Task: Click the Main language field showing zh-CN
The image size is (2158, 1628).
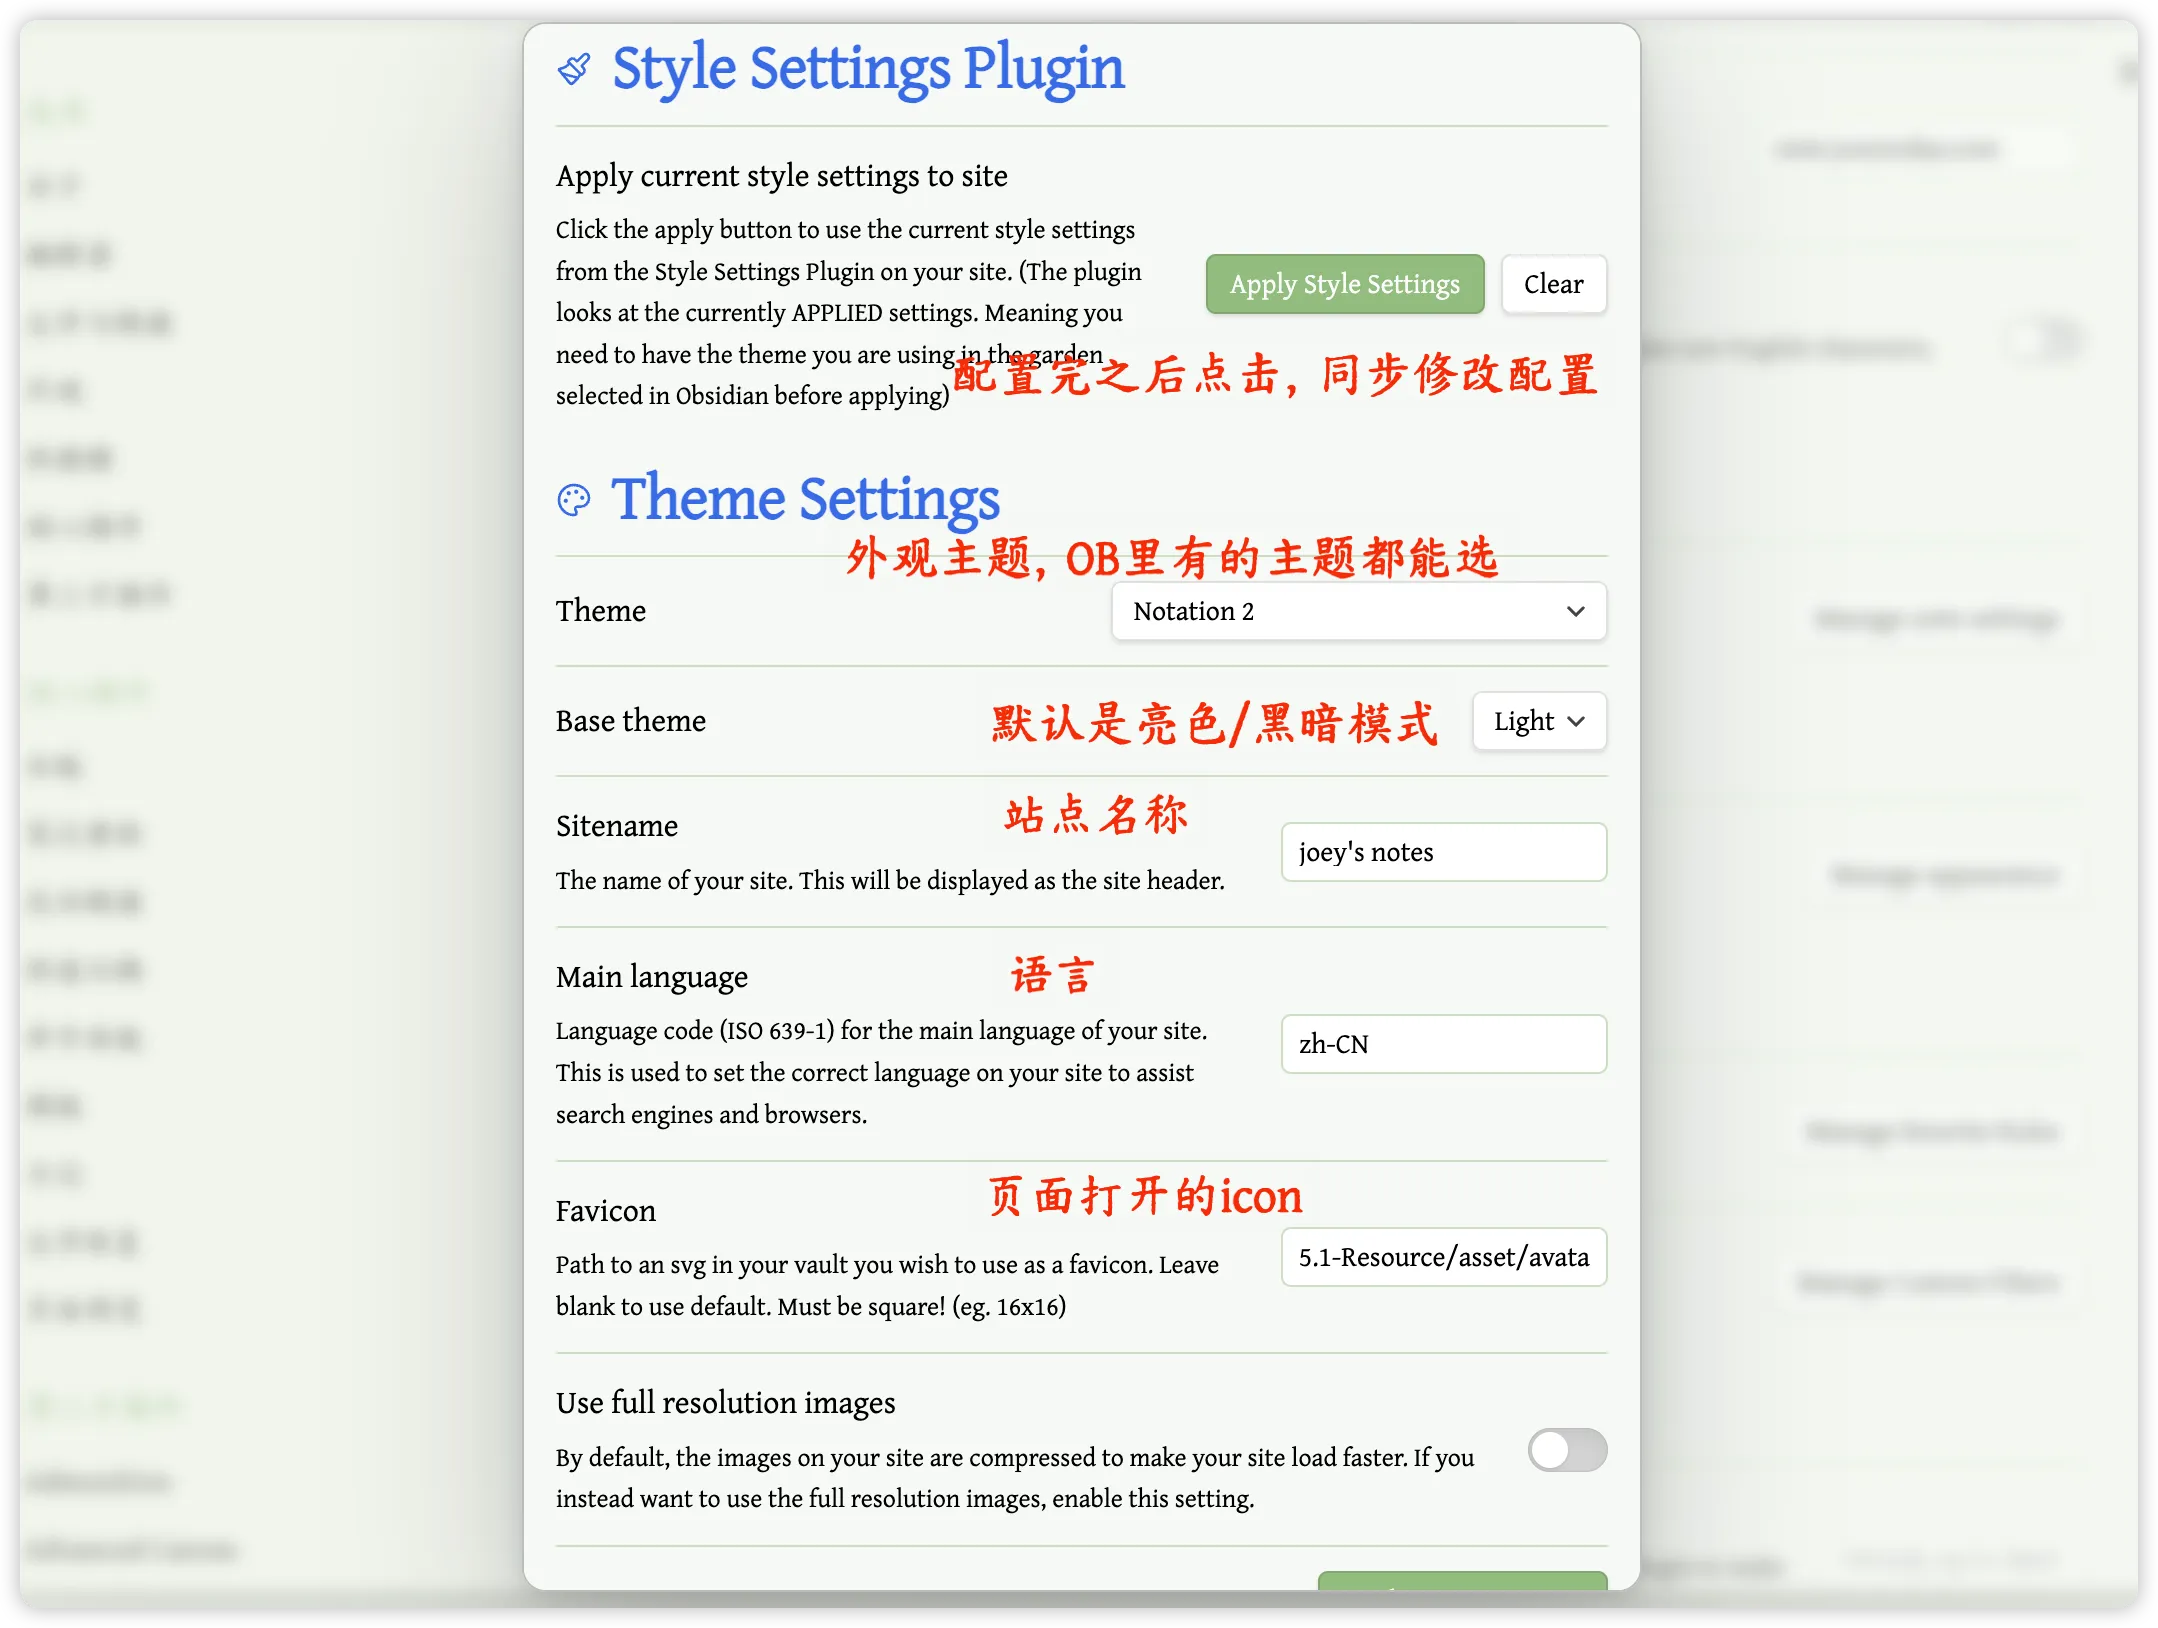Action: point(1443,1044)
